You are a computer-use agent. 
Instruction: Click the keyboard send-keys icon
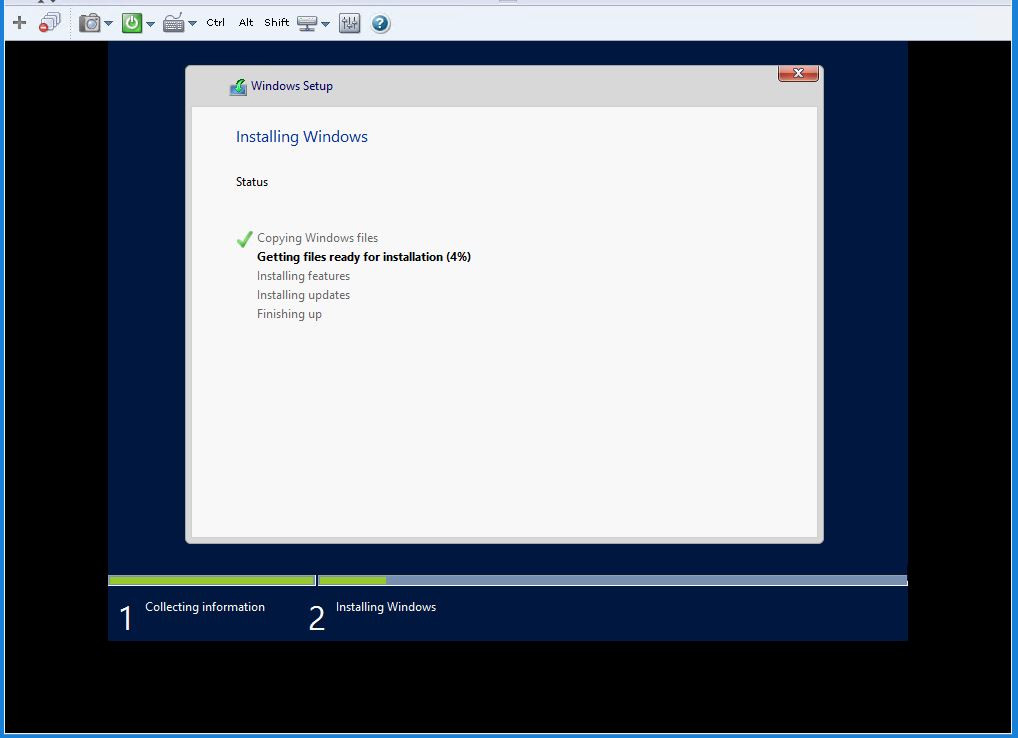[172, 22]
